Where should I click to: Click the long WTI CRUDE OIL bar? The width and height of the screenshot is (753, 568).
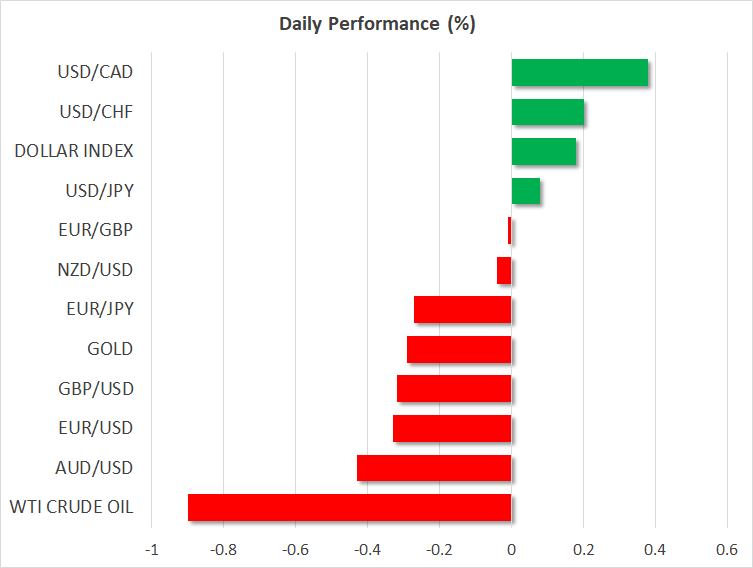[349, 507]
